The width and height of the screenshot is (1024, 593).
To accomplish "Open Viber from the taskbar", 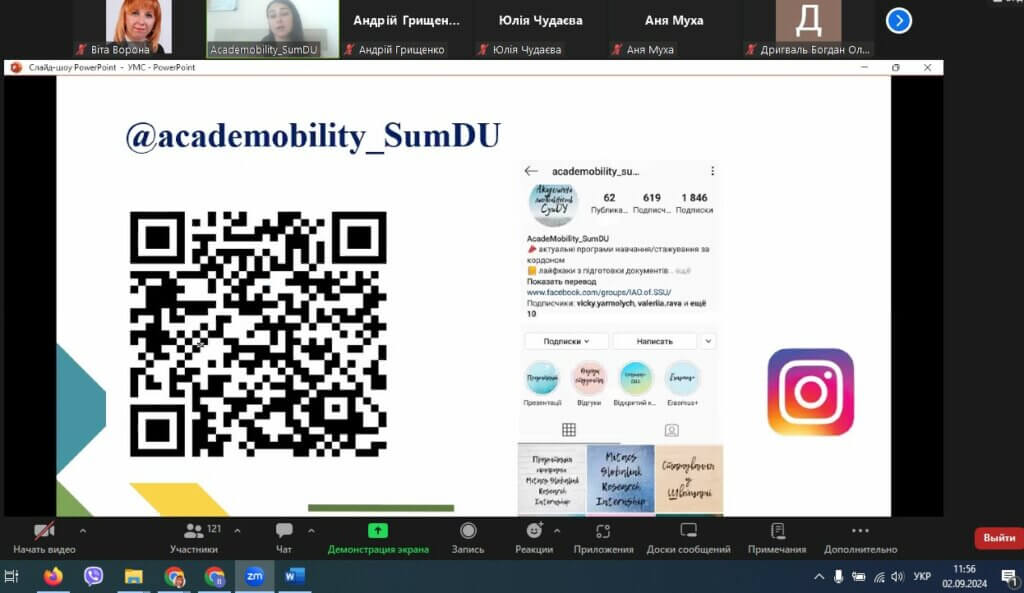I will pos(93,576).
